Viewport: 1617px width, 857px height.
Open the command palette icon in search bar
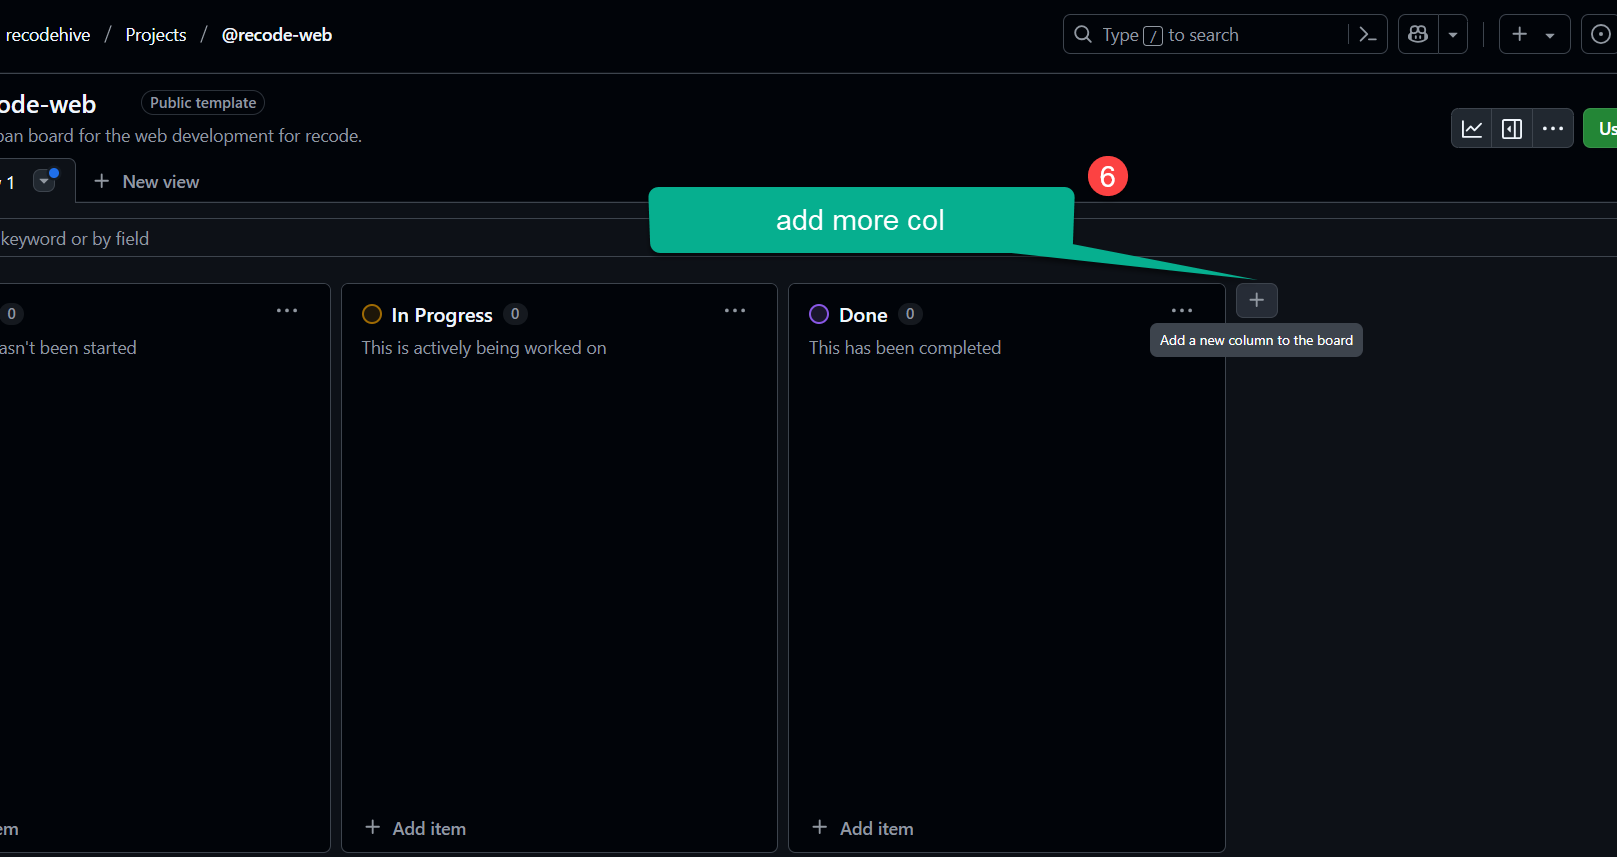pyautogui.click(x=1367, y=35)
